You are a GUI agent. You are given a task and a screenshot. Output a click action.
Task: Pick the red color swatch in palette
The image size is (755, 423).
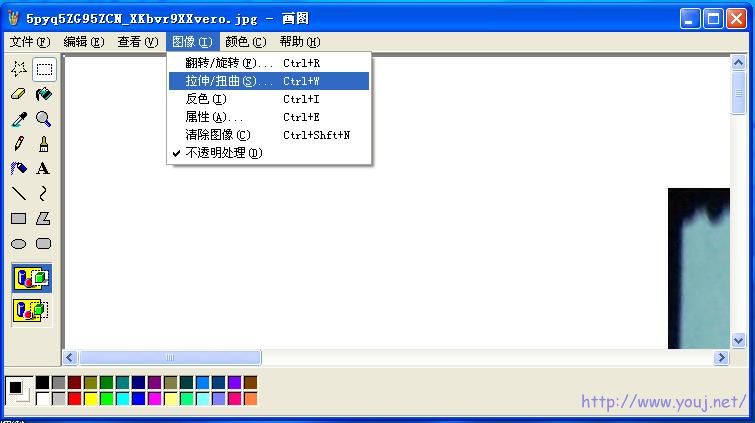pyautogui.click(x=75, y=399)
